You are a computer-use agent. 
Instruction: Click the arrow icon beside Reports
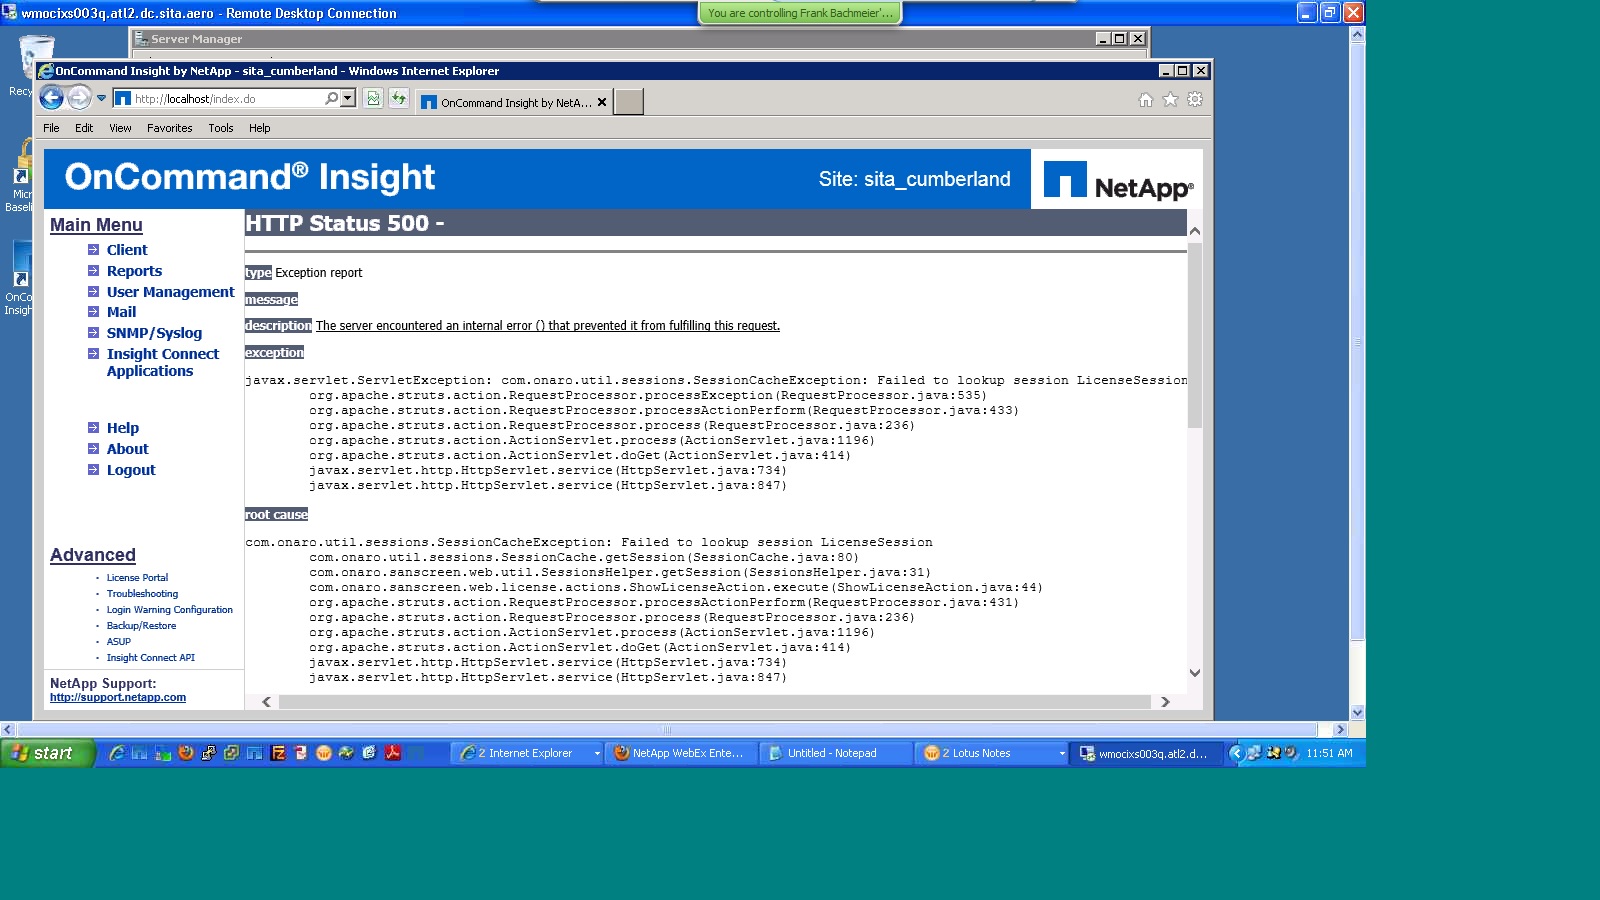click(93, 271)
